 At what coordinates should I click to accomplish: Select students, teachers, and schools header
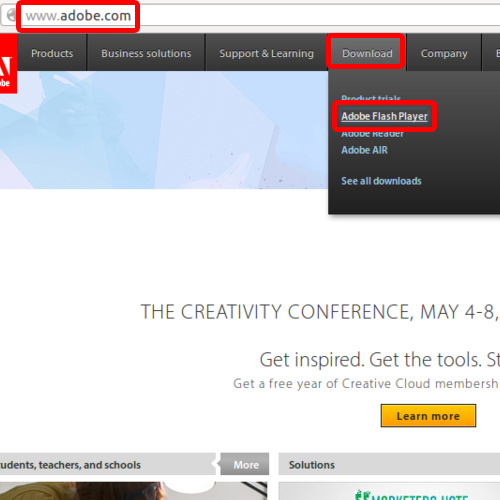click(x=71, y=465)
